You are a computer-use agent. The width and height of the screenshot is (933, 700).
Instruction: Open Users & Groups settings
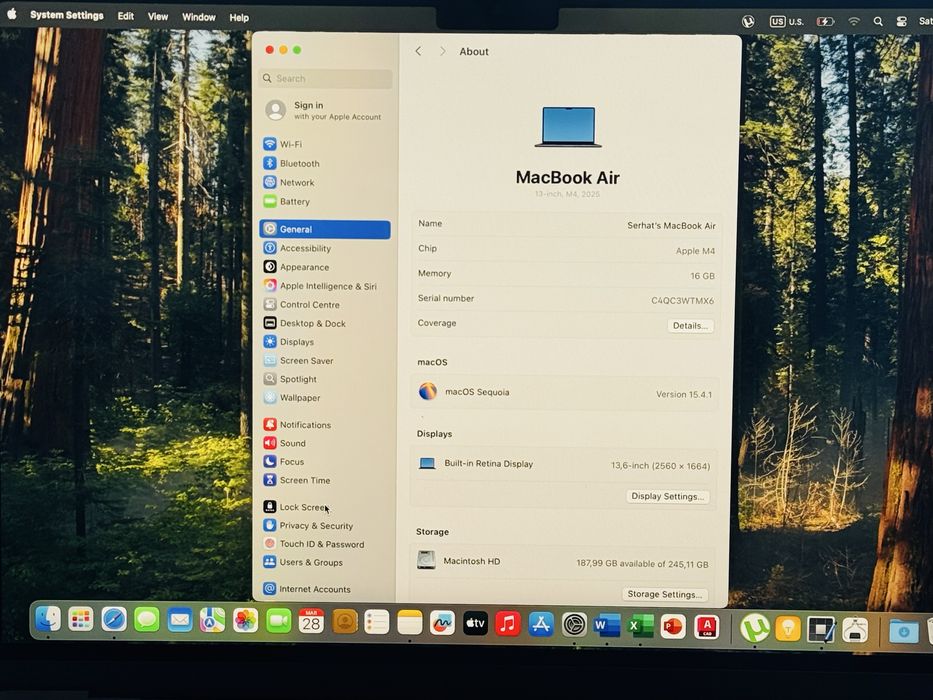coord(311,562)
